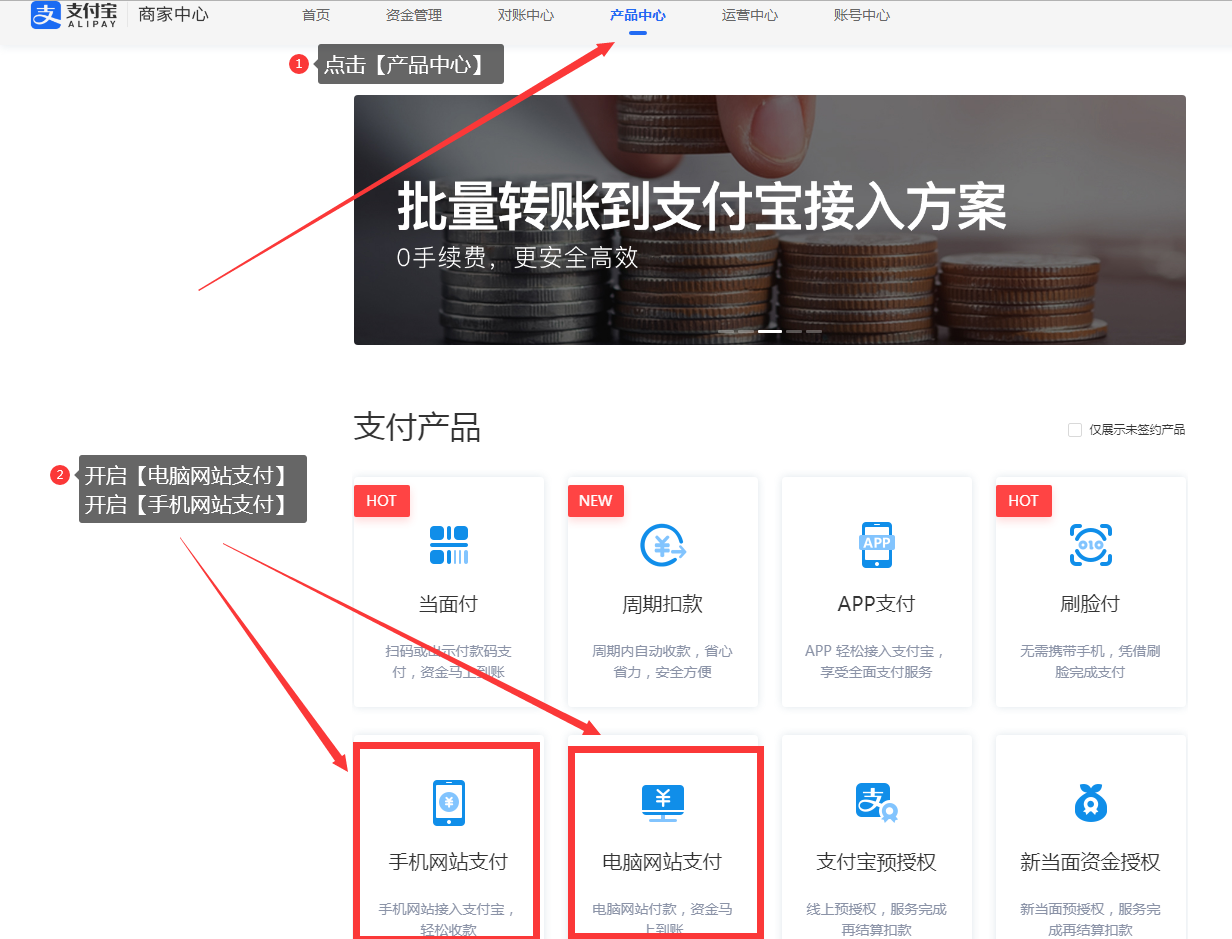Click the 周期扣款 yen cycle icon
Screen dimensions: 1232x939
coord(662,545)
